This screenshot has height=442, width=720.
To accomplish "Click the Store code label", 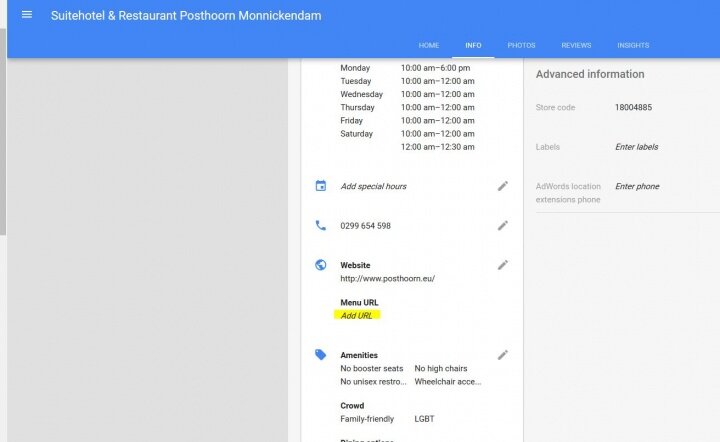I will point(555,107).
